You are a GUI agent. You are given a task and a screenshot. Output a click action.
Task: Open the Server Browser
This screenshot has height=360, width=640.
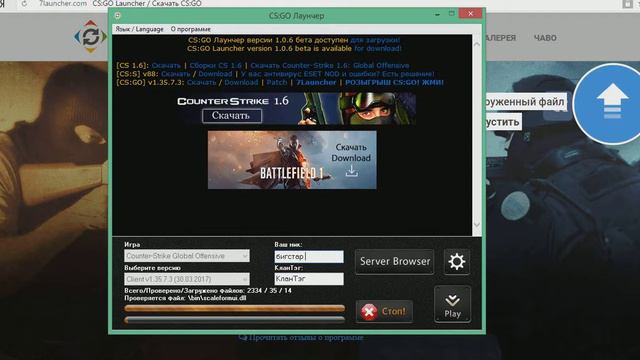tap(394, 261)
